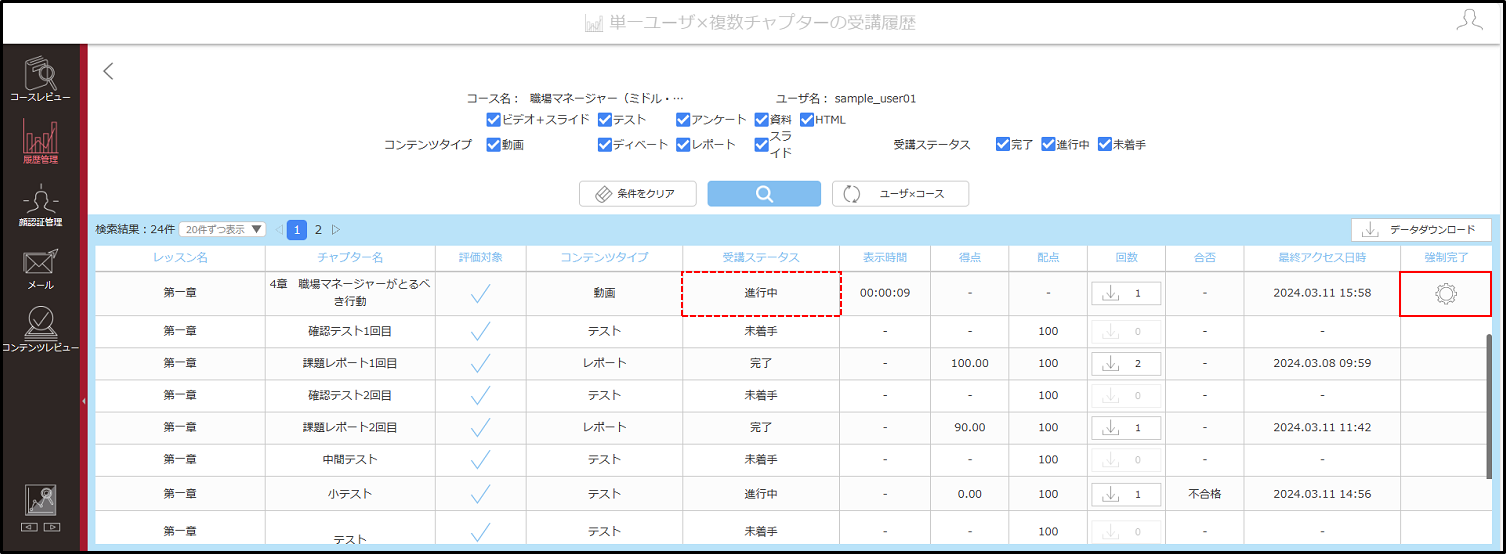The height and width of the screenshot is (554, 1506).
Task: Open the user profile icon in the header
Action: [x=1469, y=21]
